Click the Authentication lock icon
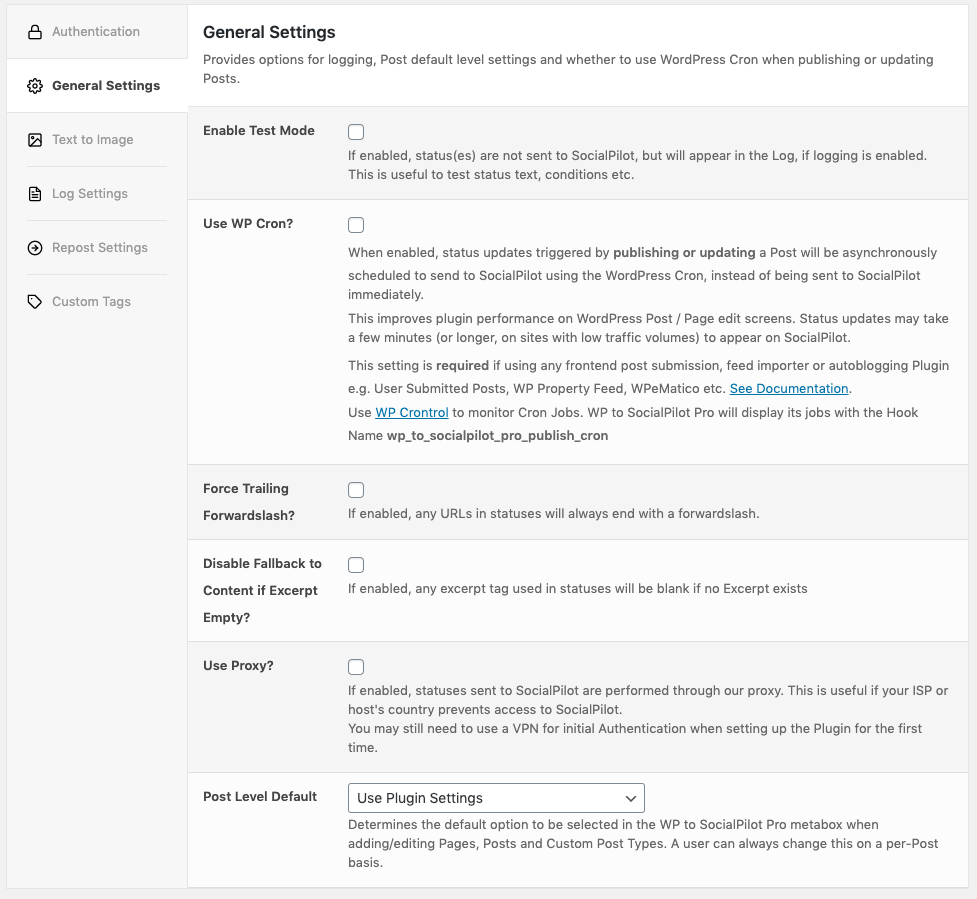The image size is (977, 899). (35, 32)
